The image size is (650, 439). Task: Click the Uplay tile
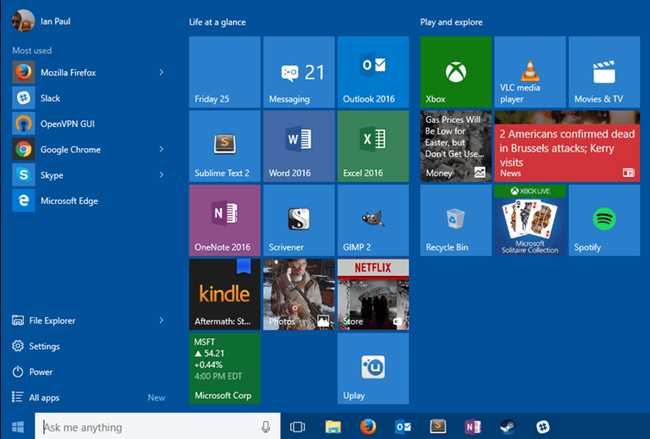(373, 368)
